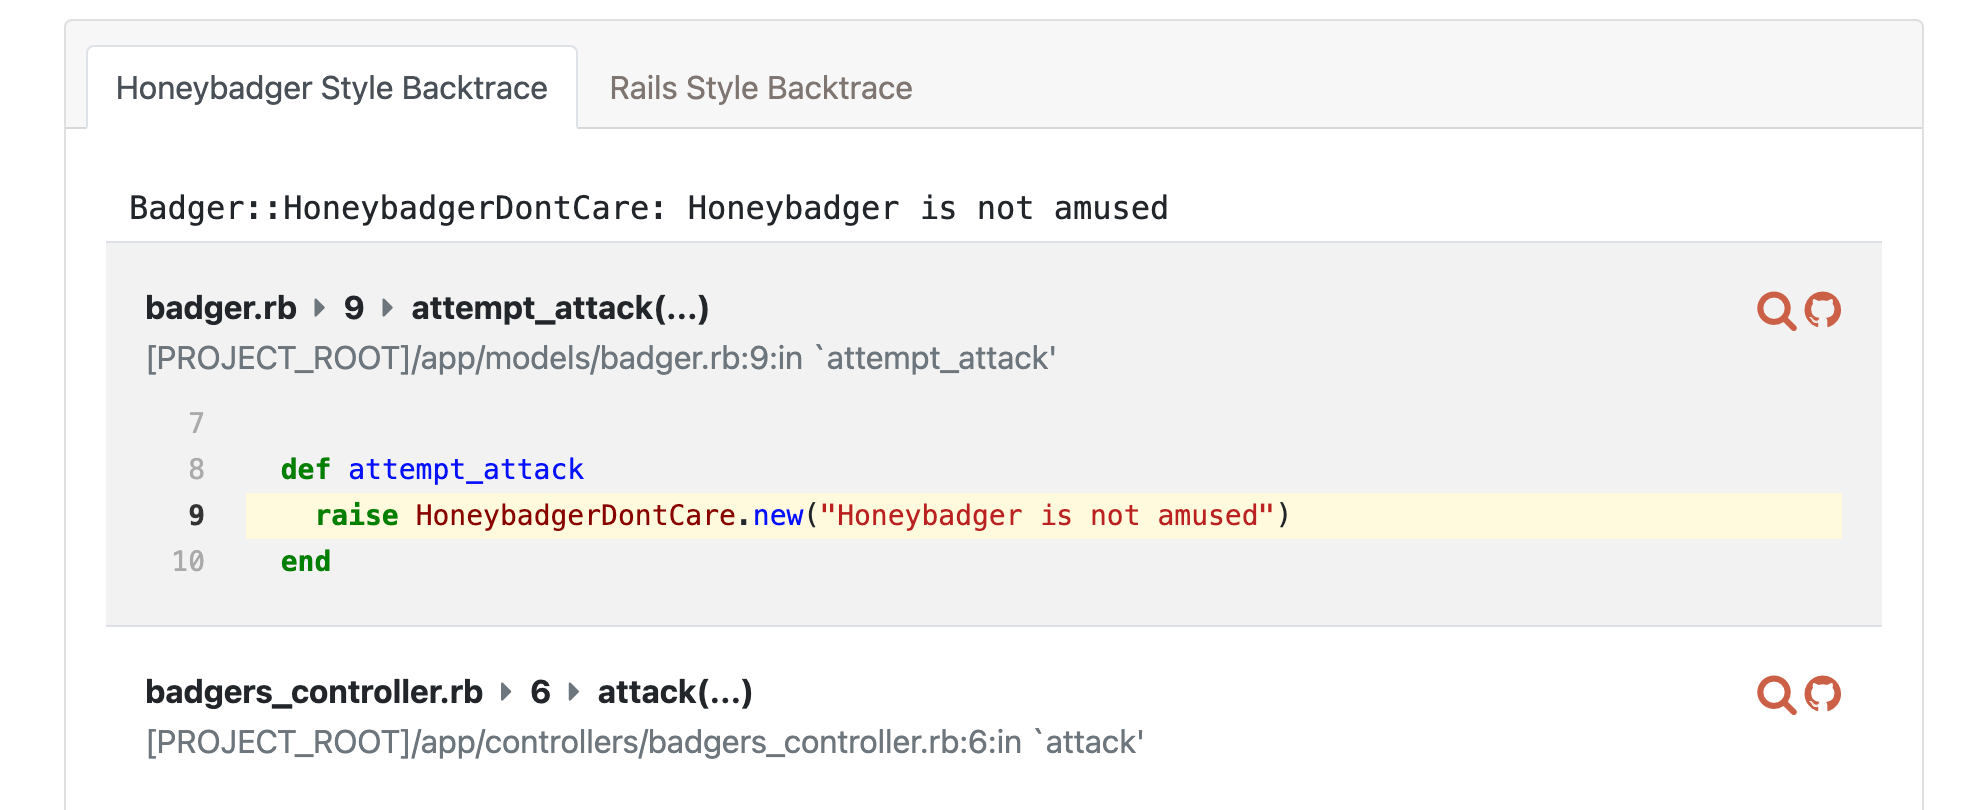Select the badgers_controller.rb full path text
This screenshot has height=810, width=1988.
644,742
